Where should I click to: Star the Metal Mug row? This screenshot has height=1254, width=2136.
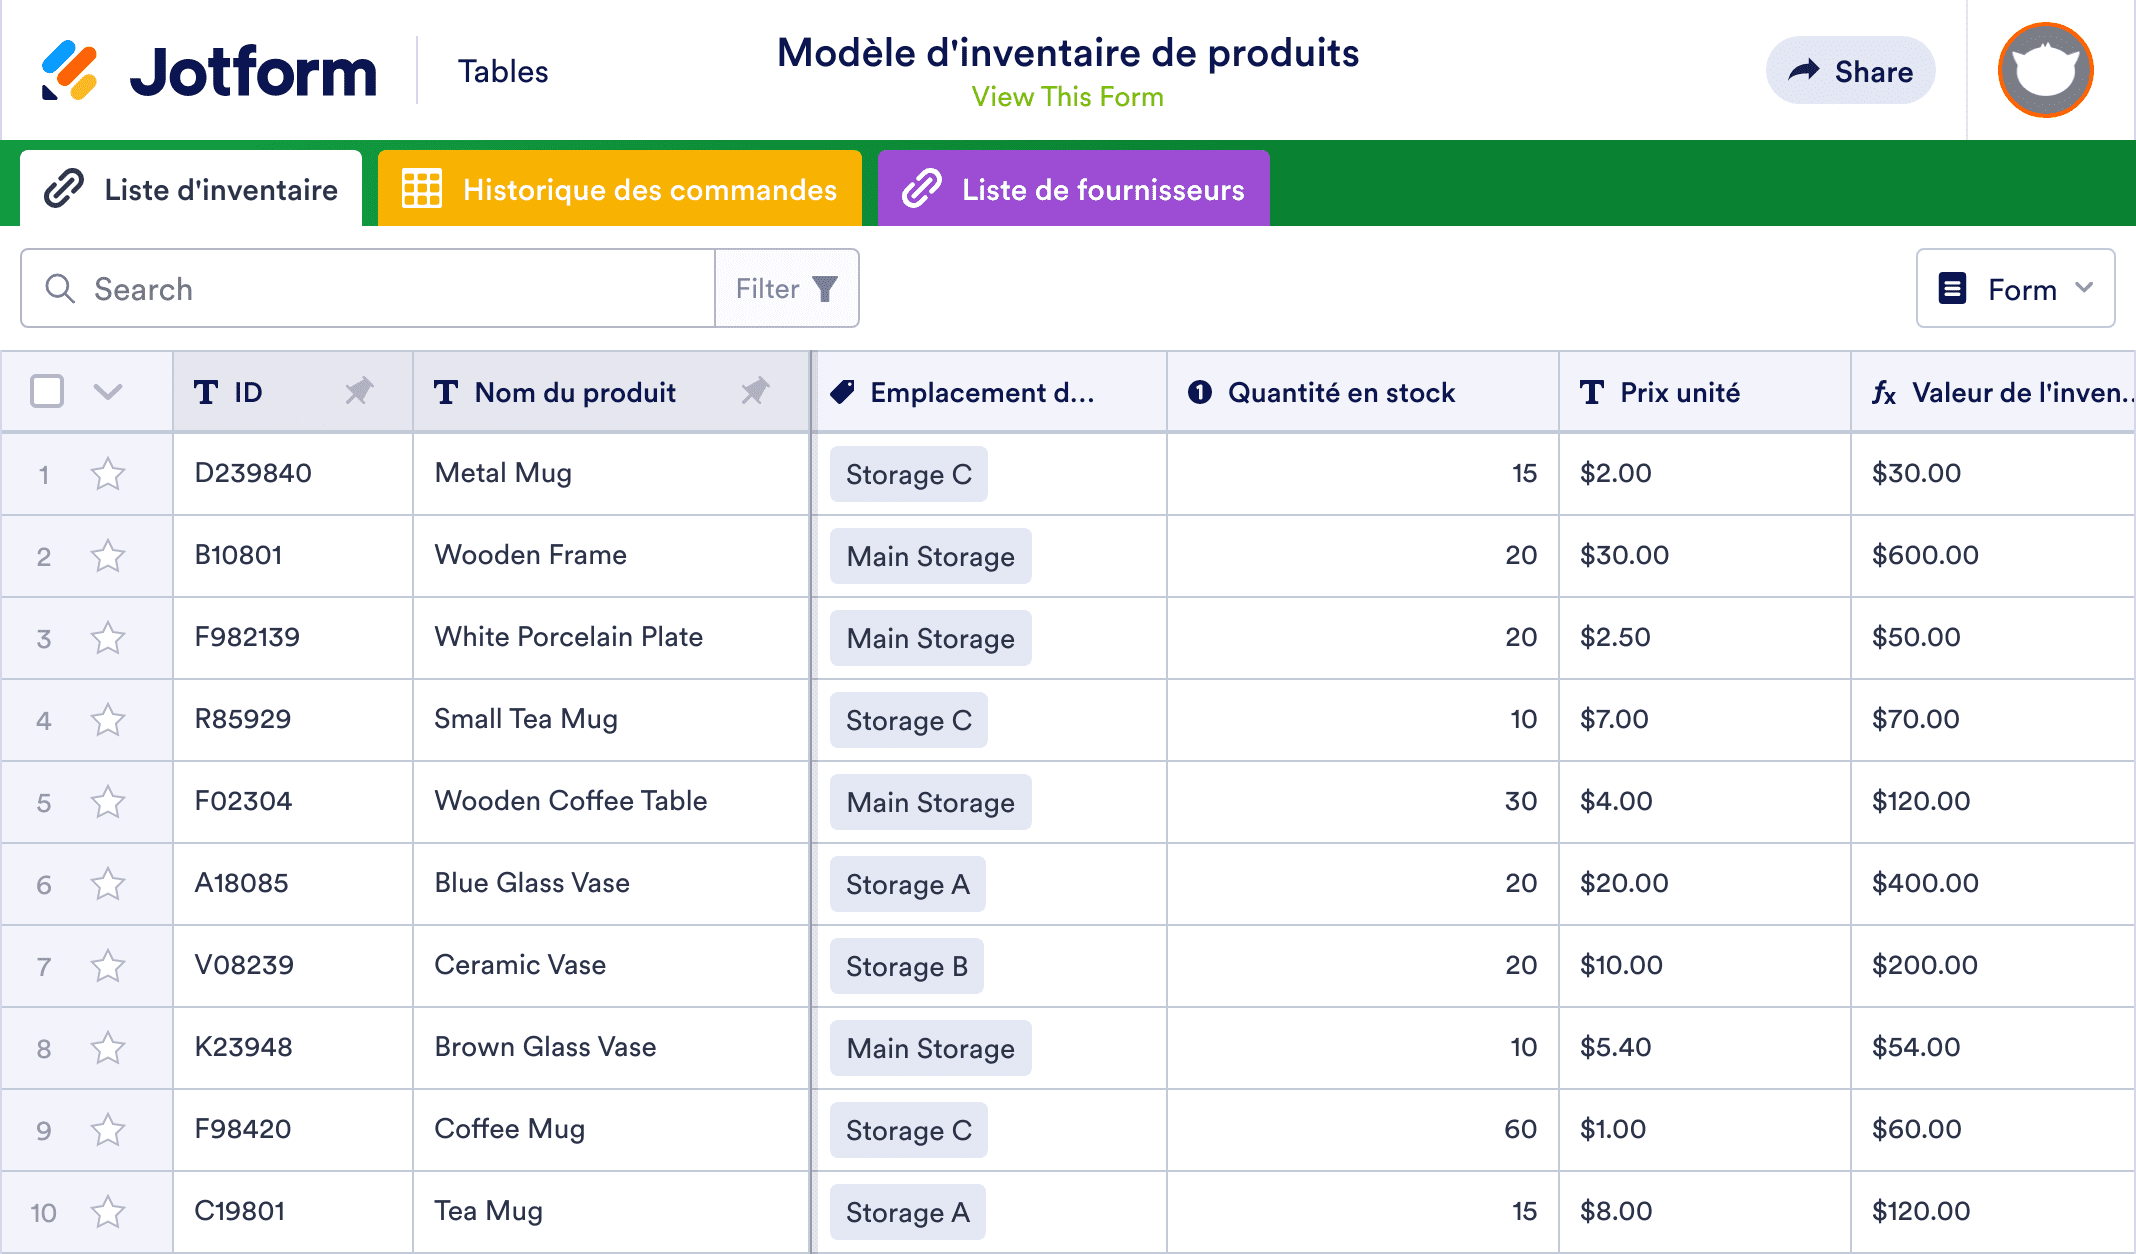coord(108,474)
